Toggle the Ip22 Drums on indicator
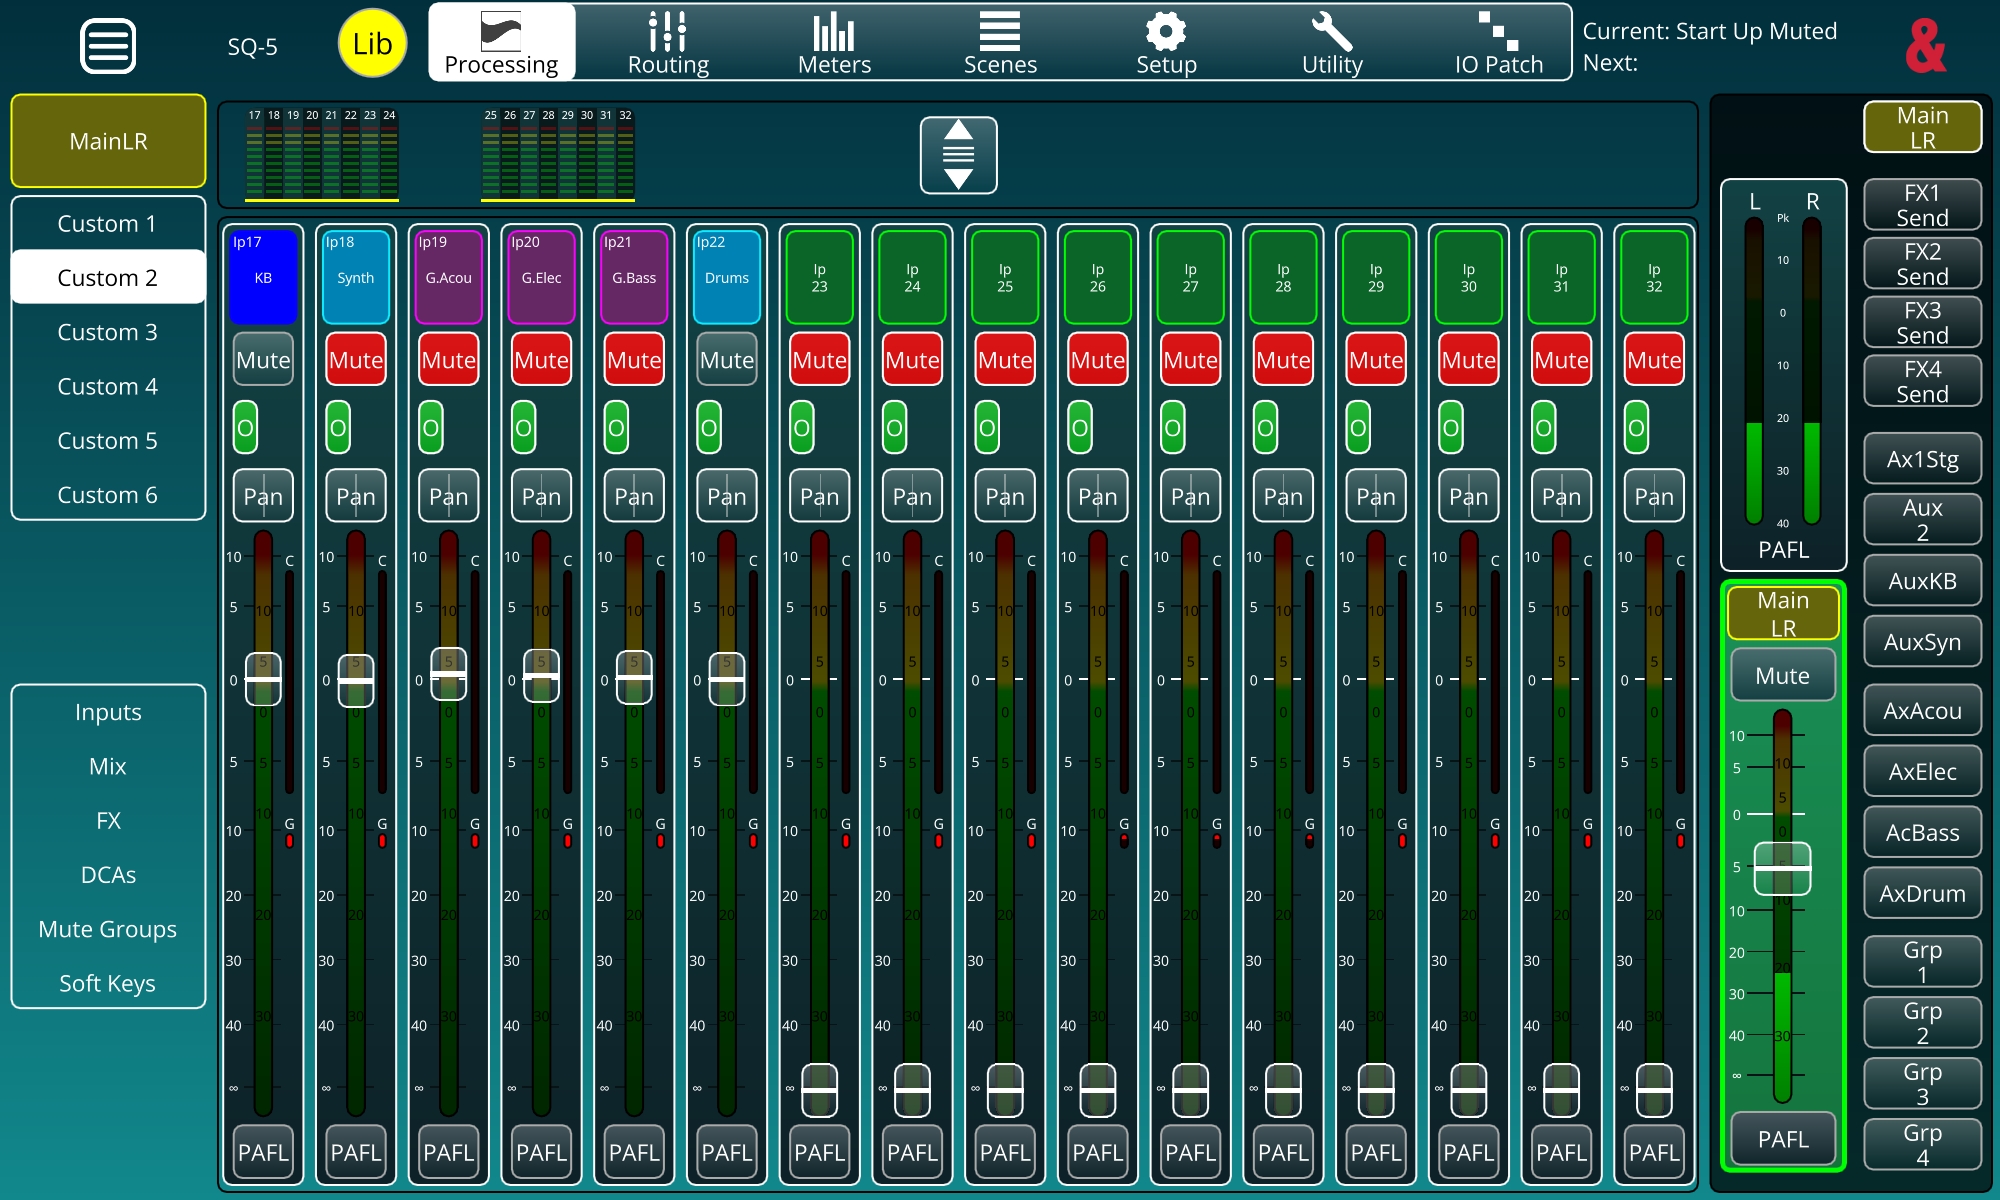 709,428
